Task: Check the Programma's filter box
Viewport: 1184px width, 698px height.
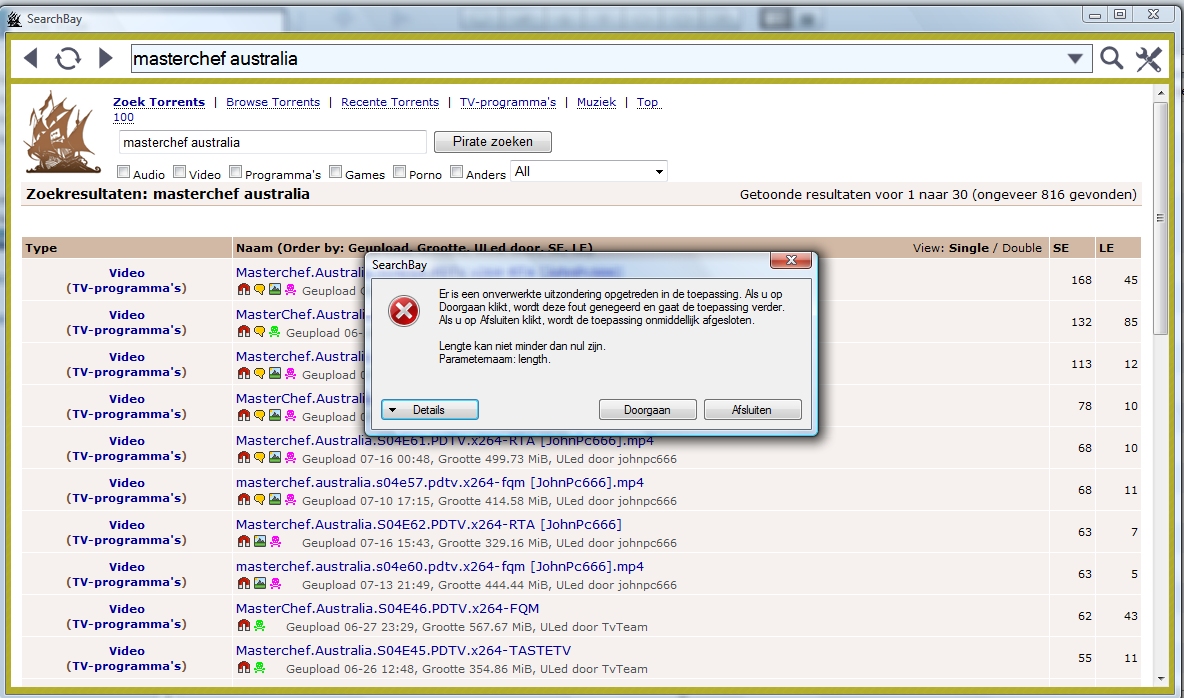Action: (x=236, y=172)
